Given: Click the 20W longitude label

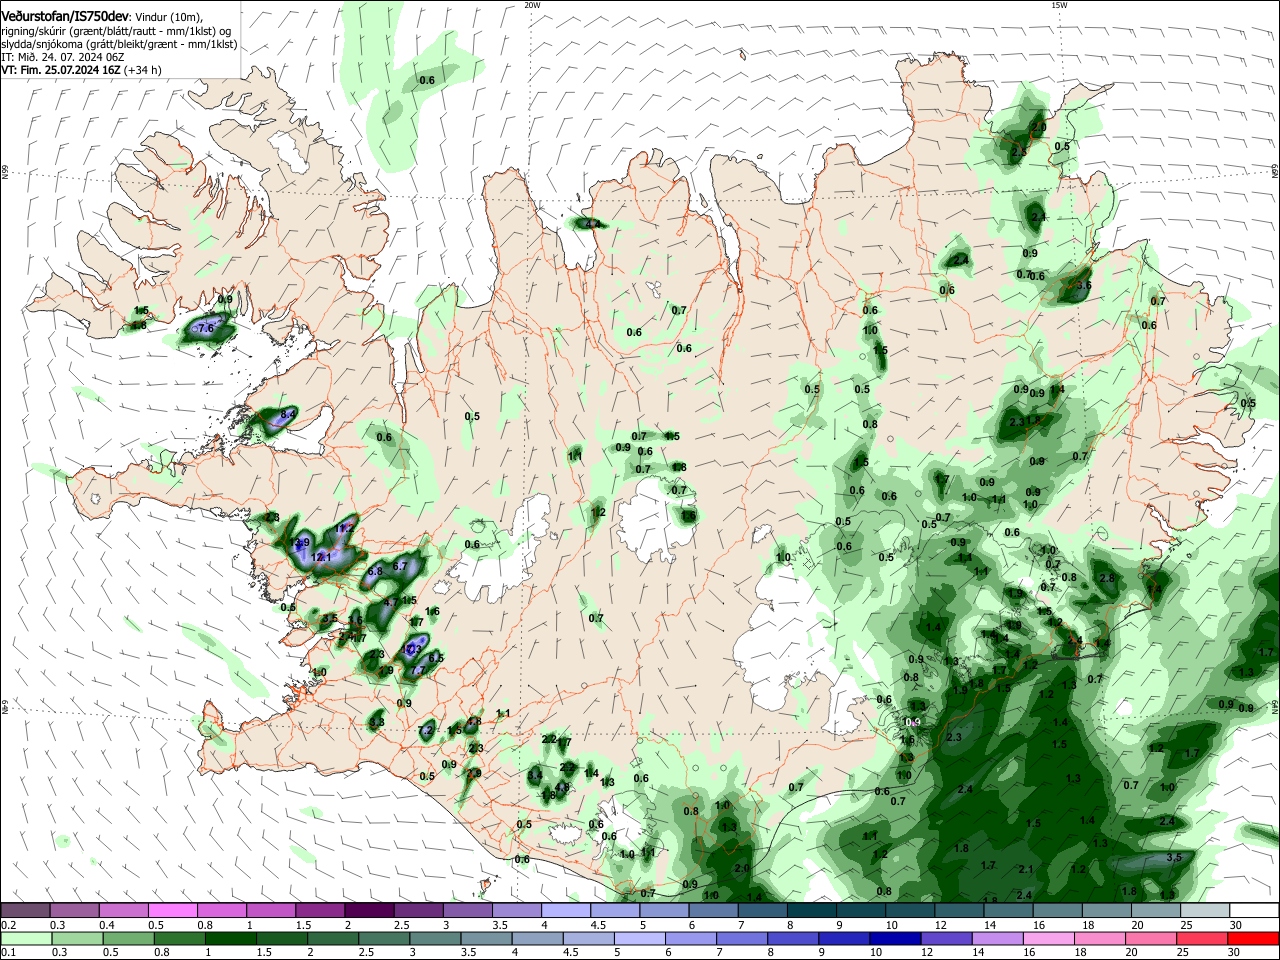Looking at the screenshot, I should coord(532,5).
